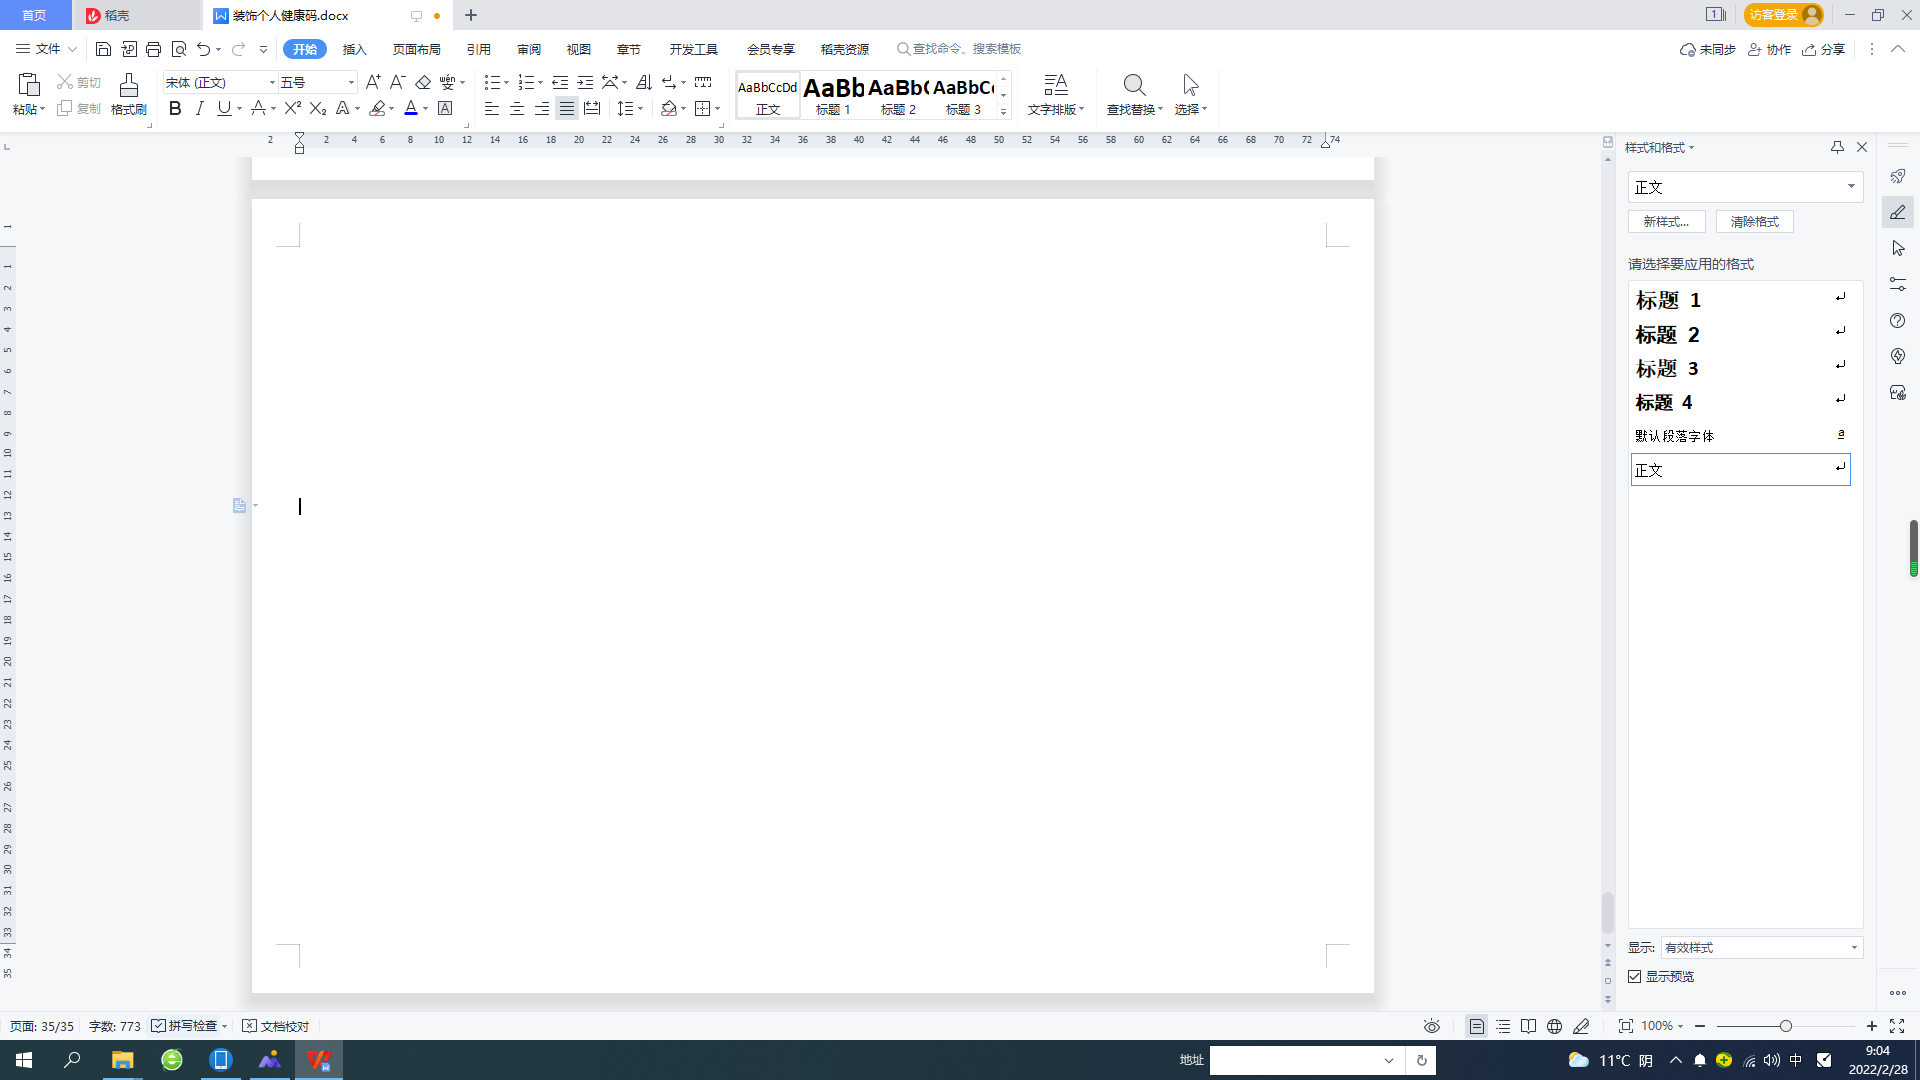
Task: Click the increase indent icon
Action: tap(585, 82)
